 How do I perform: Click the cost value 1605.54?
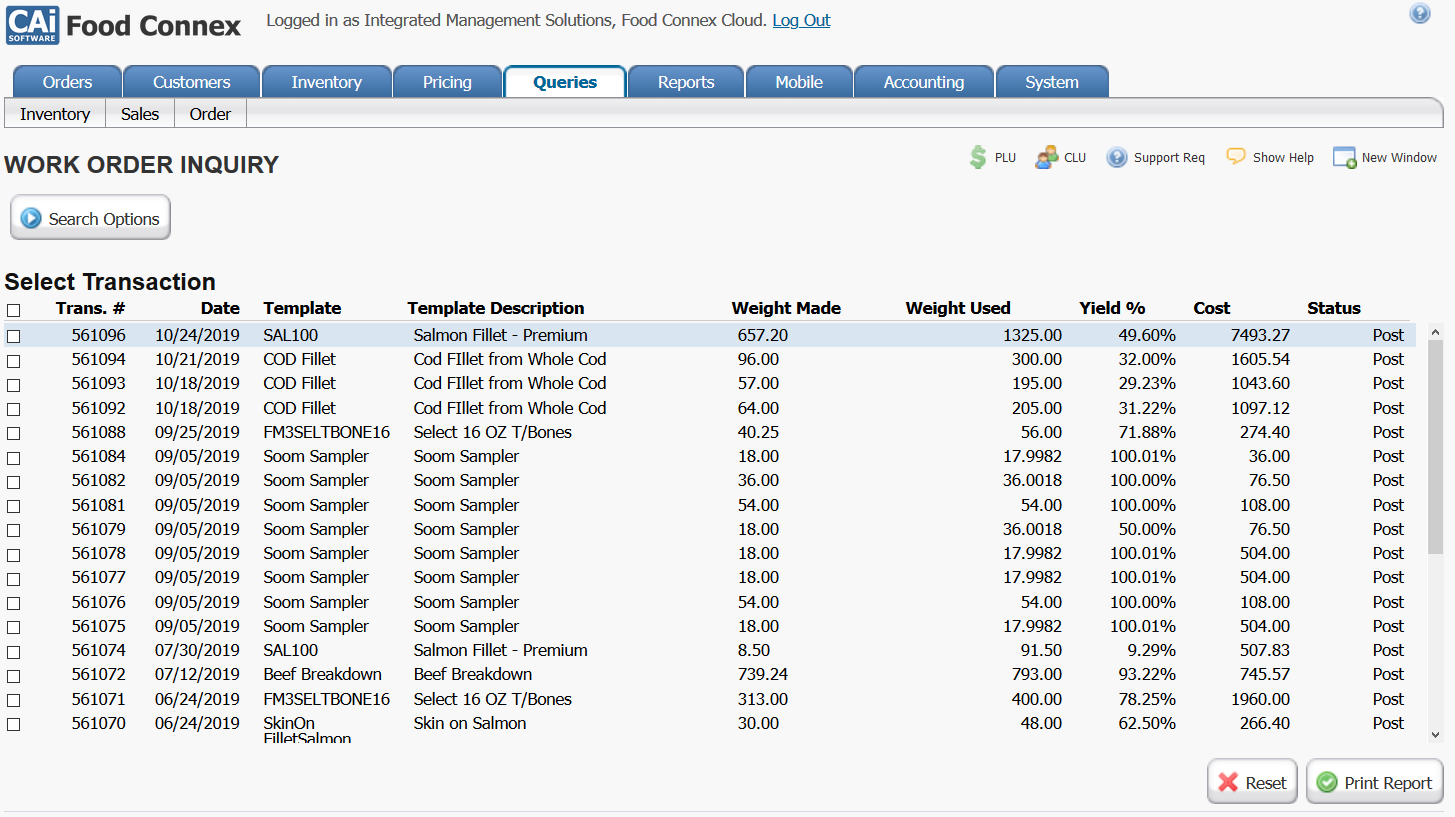(1260, 359)
